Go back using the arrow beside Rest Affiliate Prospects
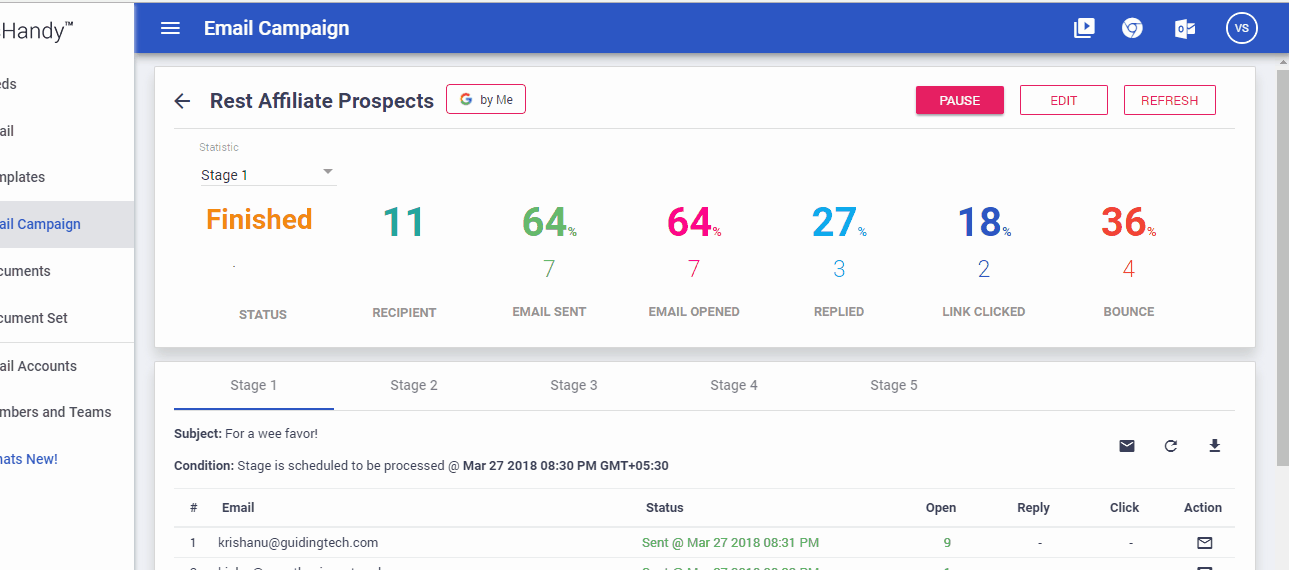 tap(182, 101)
